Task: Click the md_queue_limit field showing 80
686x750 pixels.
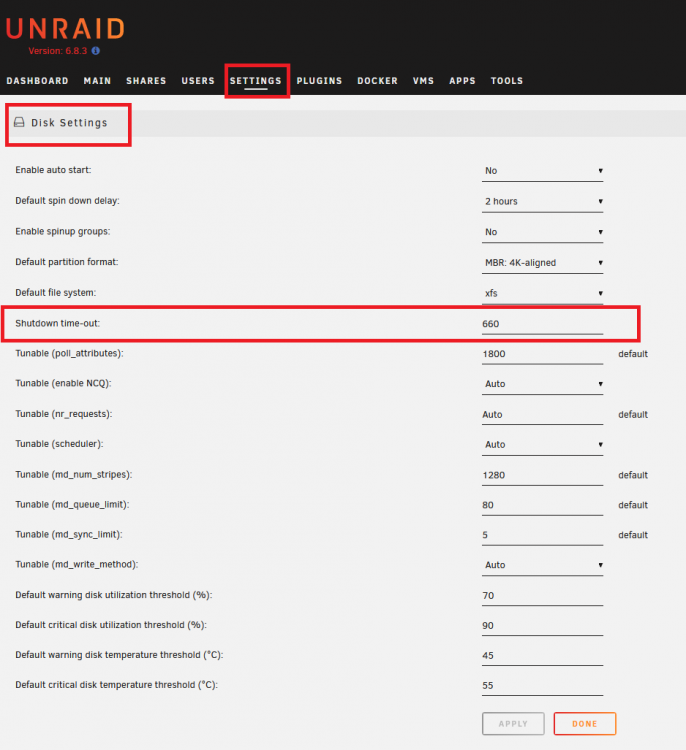Action: (542, 505)
